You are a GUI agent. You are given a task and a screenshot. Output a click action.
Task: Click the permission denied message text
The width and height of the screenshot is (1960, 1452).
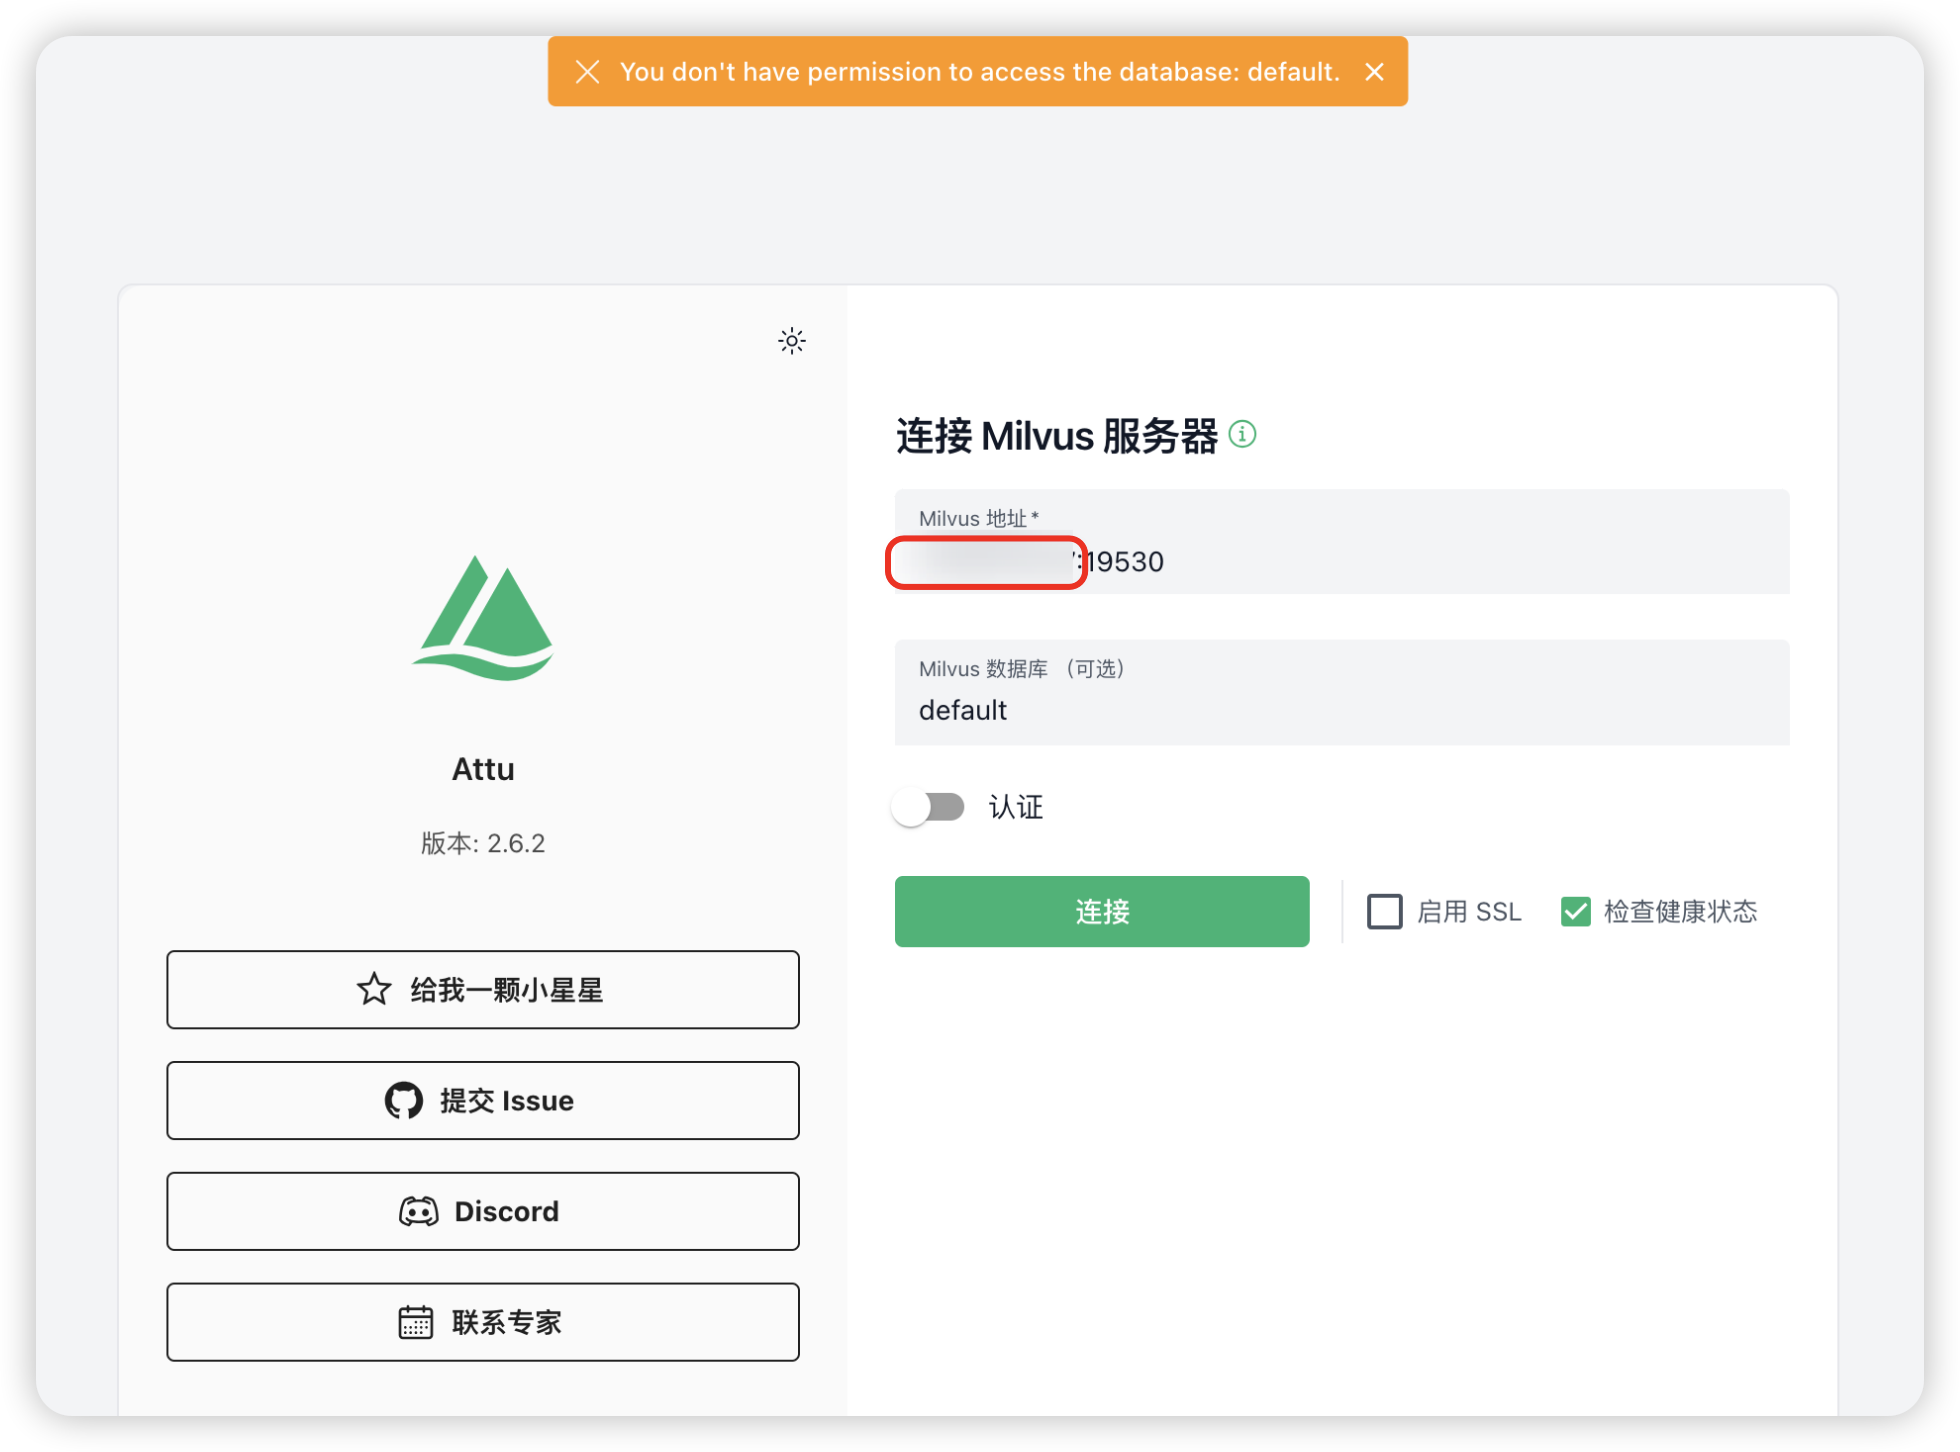click(x=979, y=72)
